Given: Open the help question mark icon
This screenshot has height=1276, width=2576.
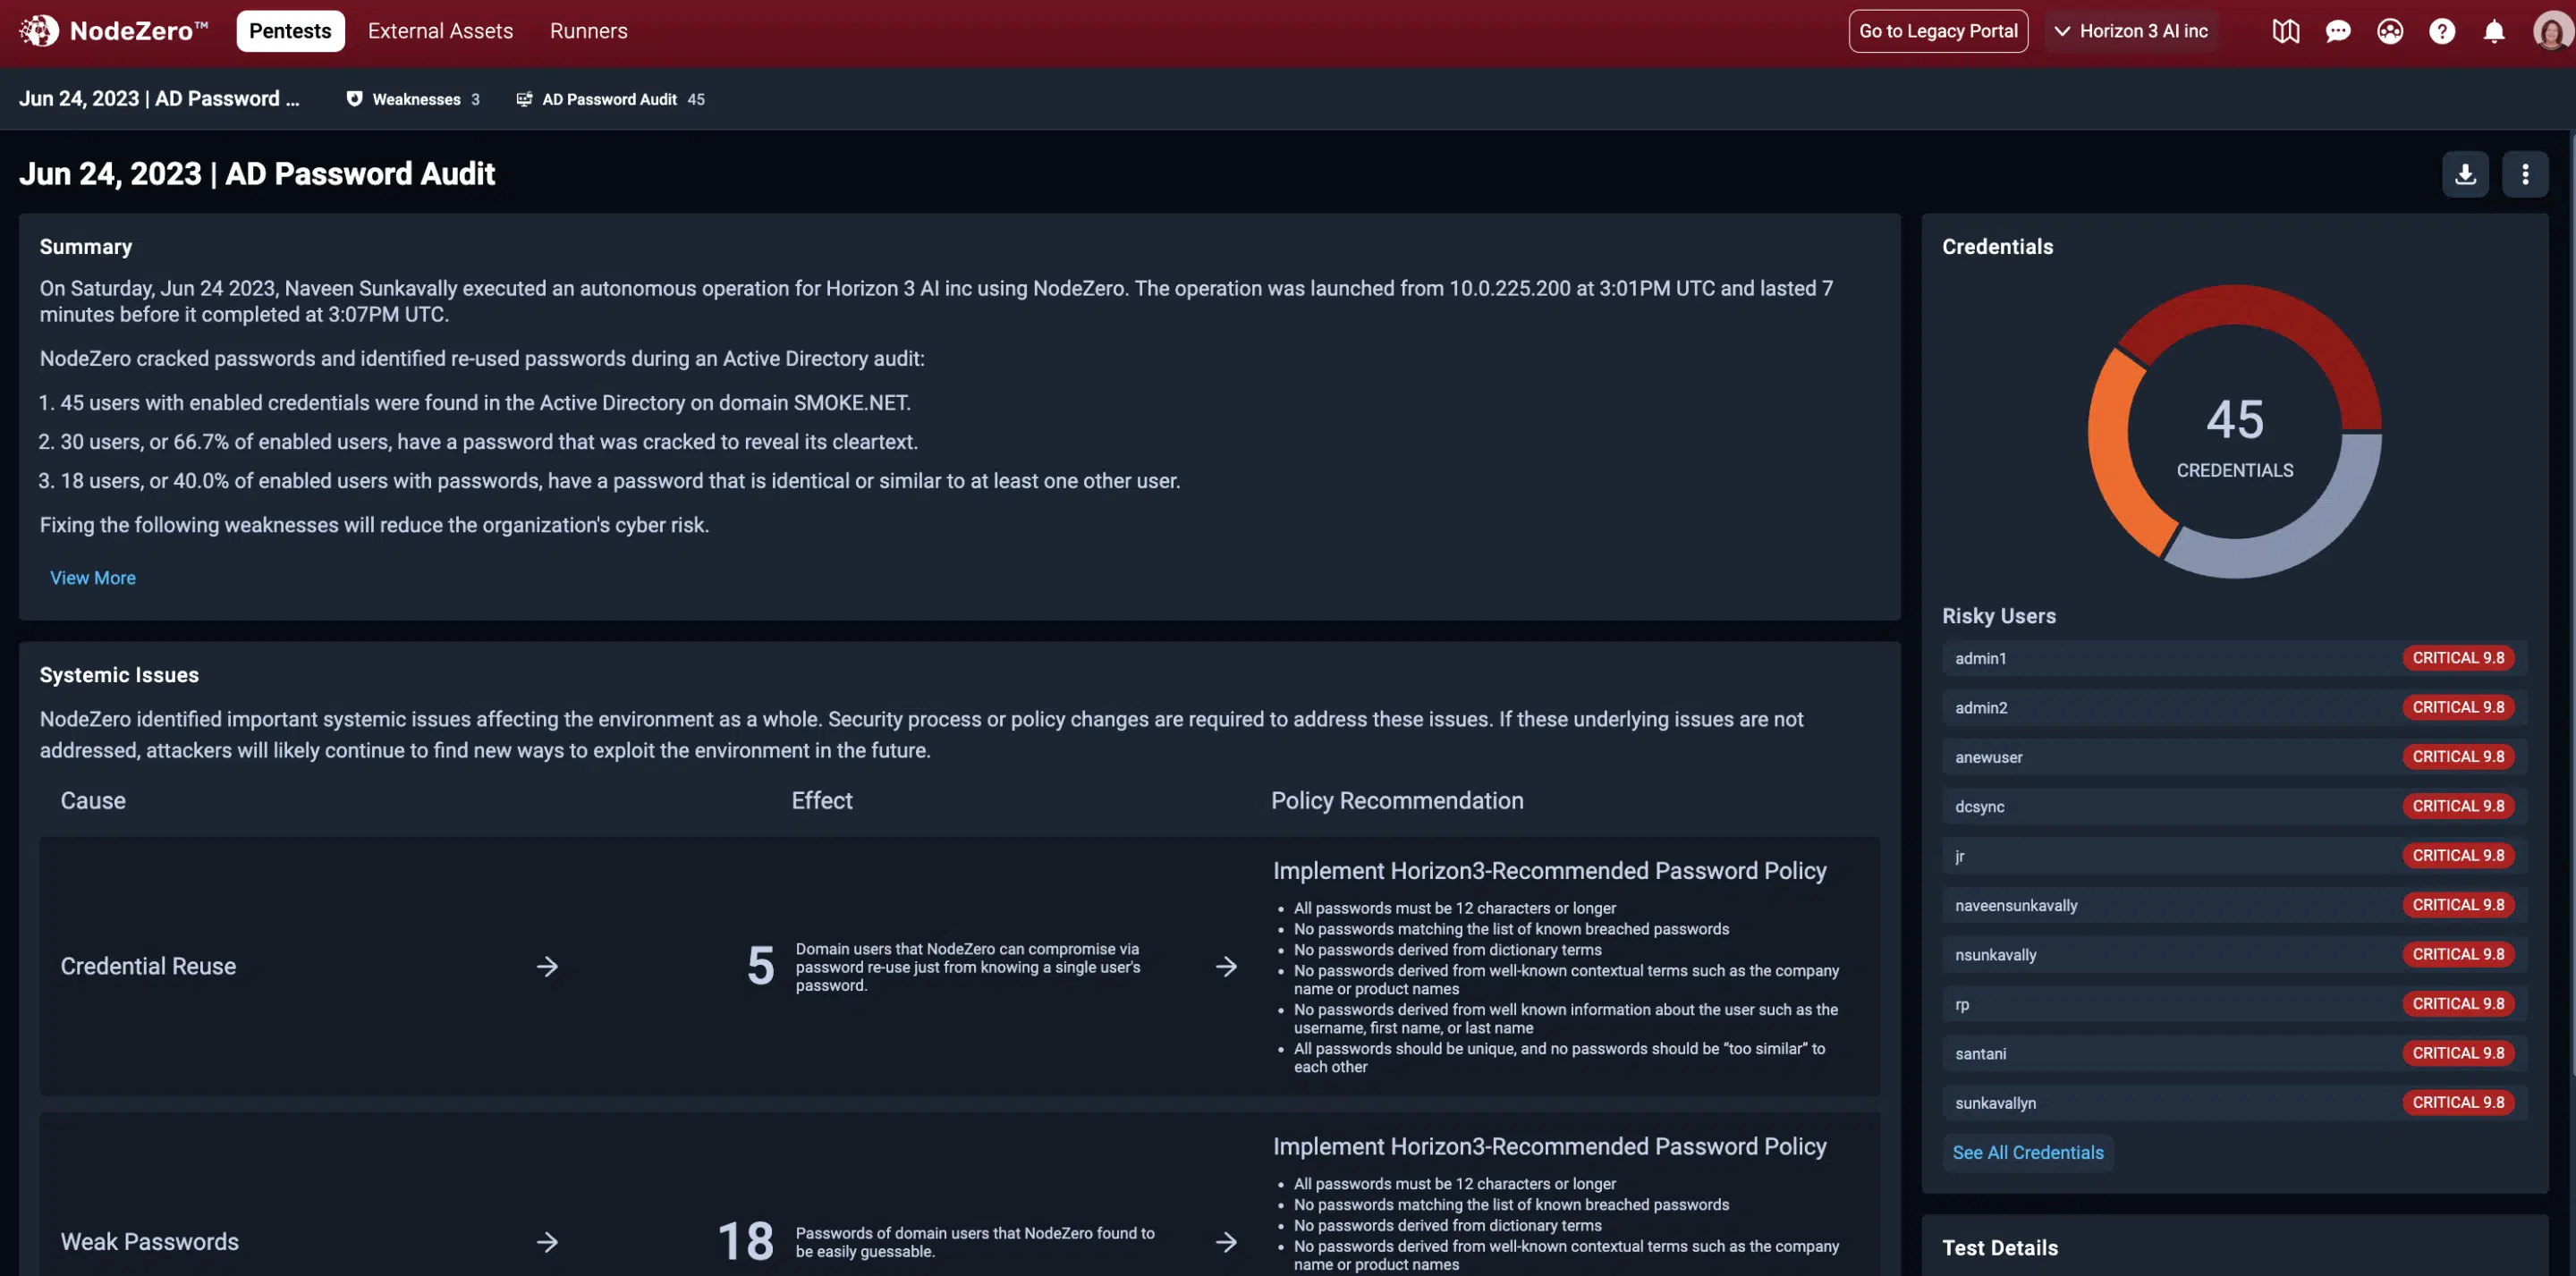Looking at the screenshot, I should (2441, 31).
